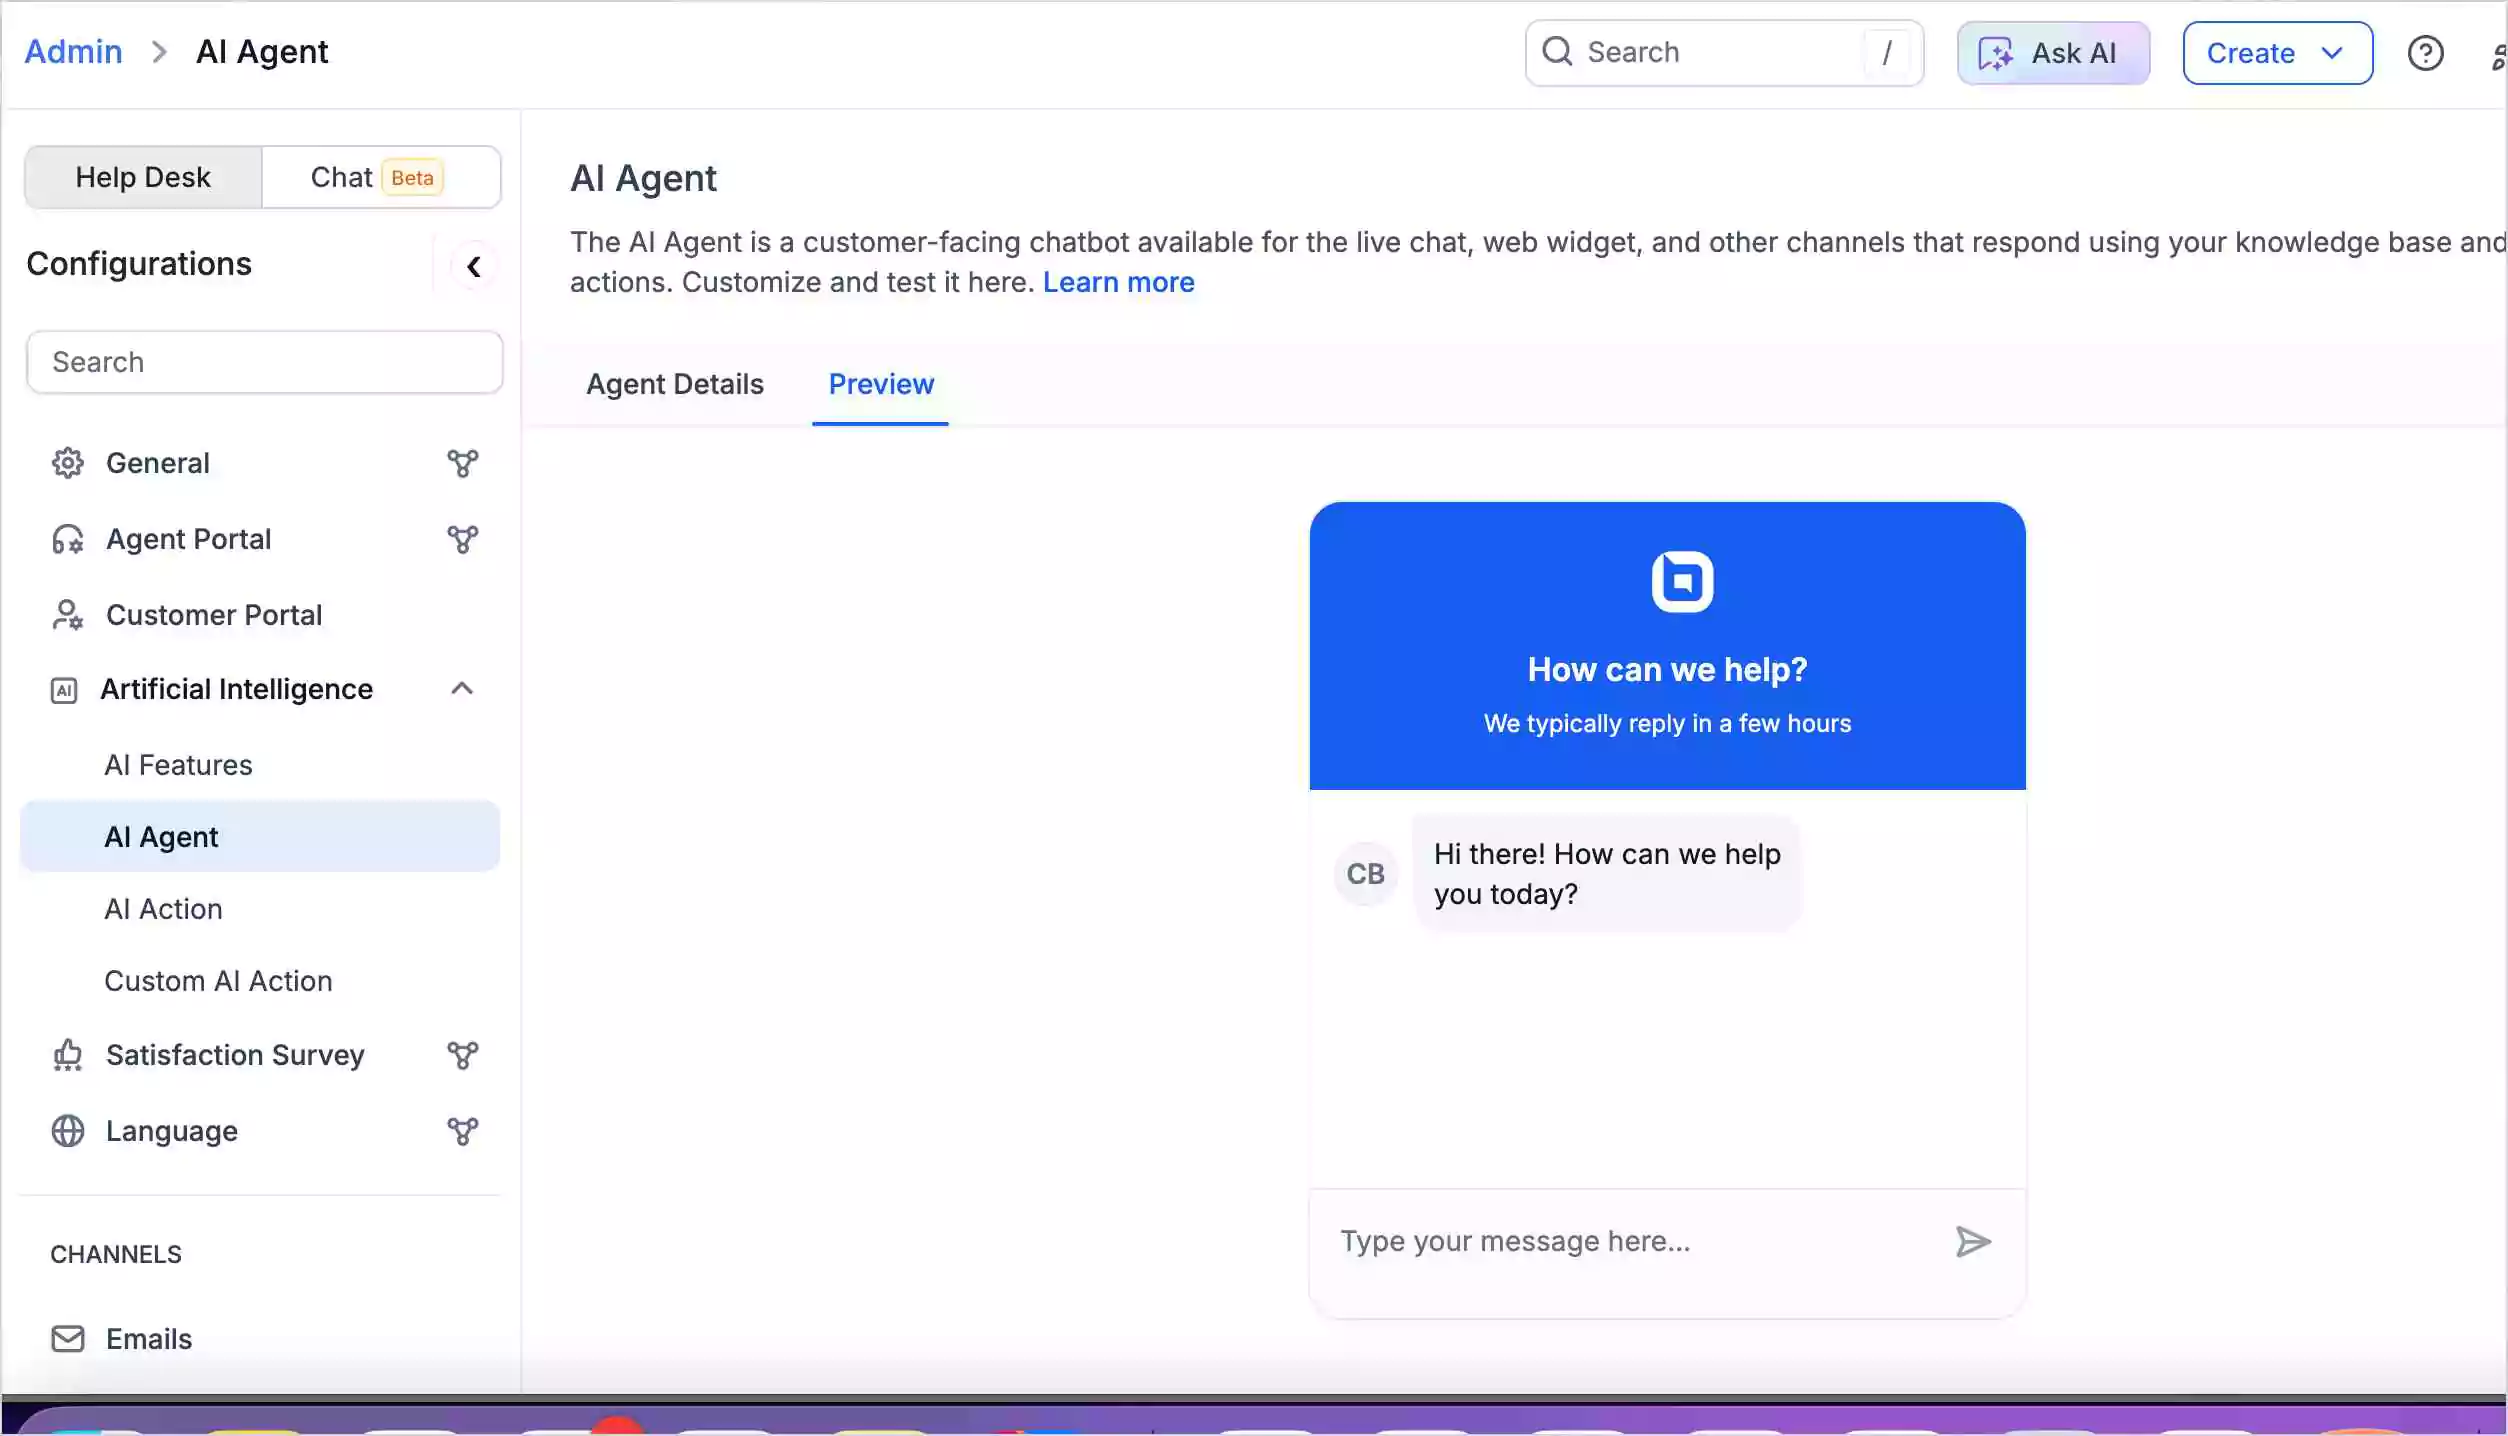Click the Beta badge
Image resolution: width=2508 pixels, height=1436 pixels.
tap(412, 178)
